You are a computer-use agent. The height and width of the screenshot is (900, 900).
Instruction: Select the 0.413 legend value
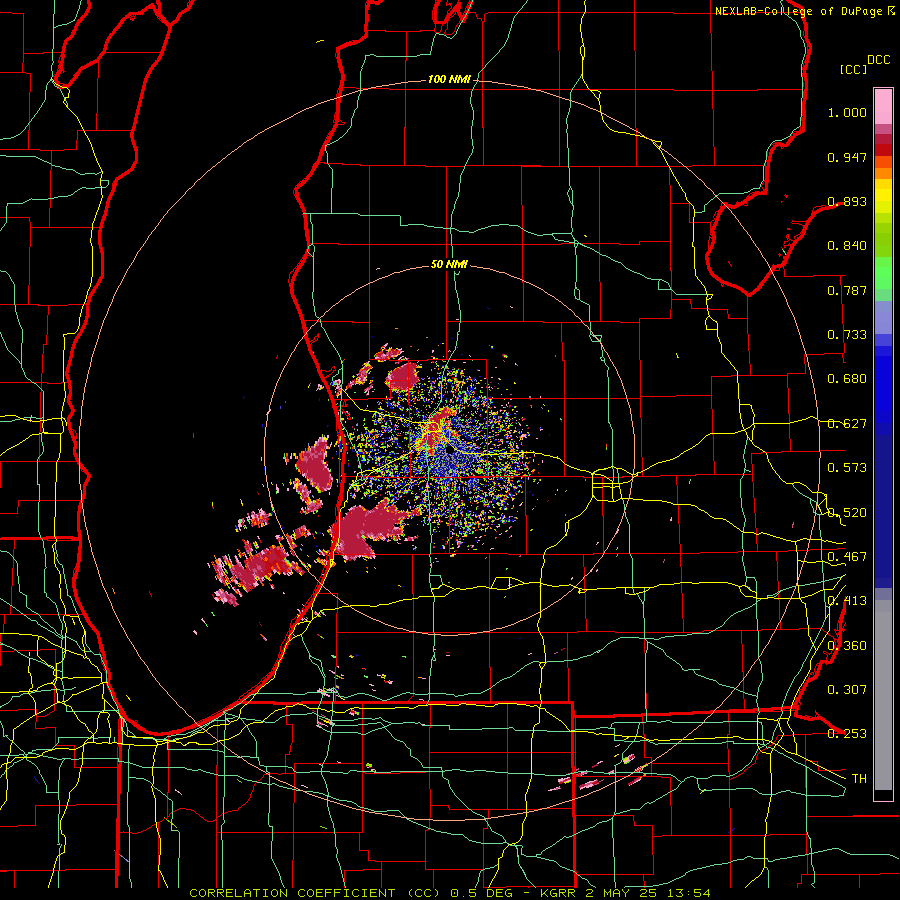click(x=847, y=601)
